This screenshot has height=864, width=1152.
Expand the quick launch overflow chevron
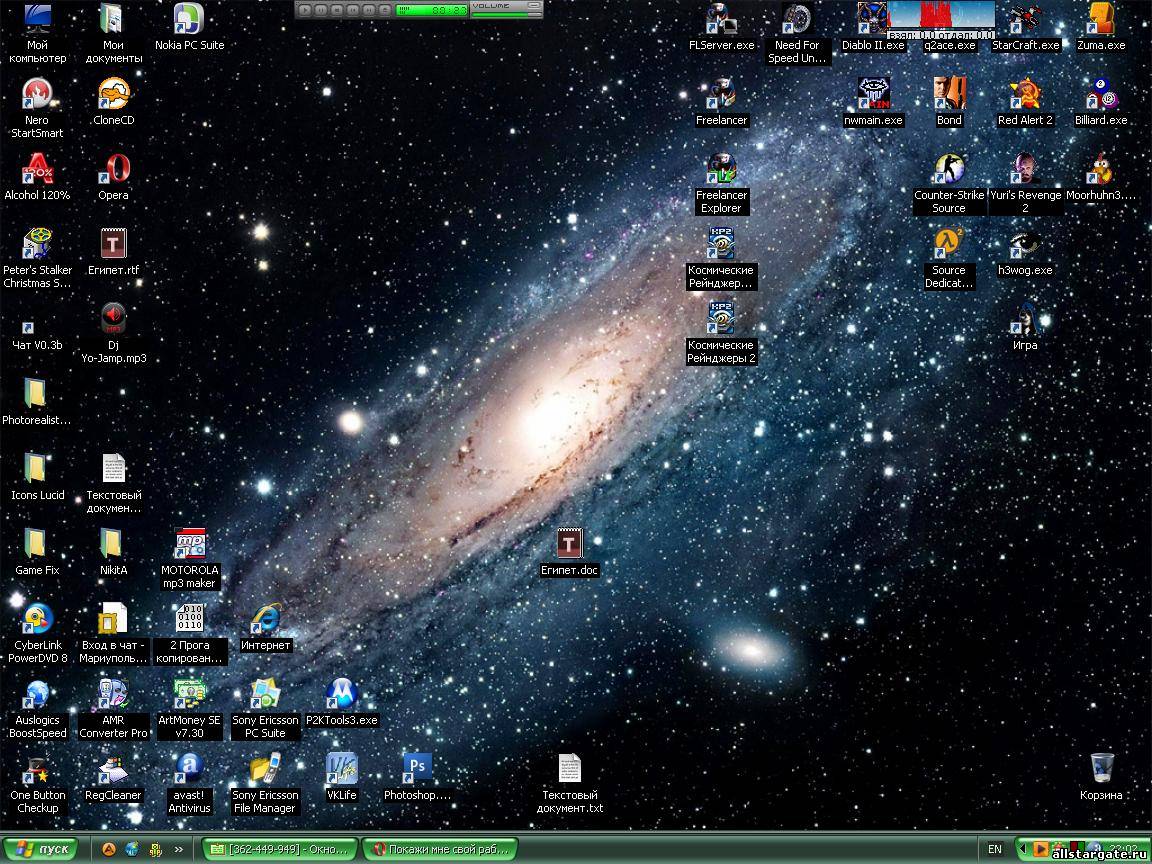179,850
